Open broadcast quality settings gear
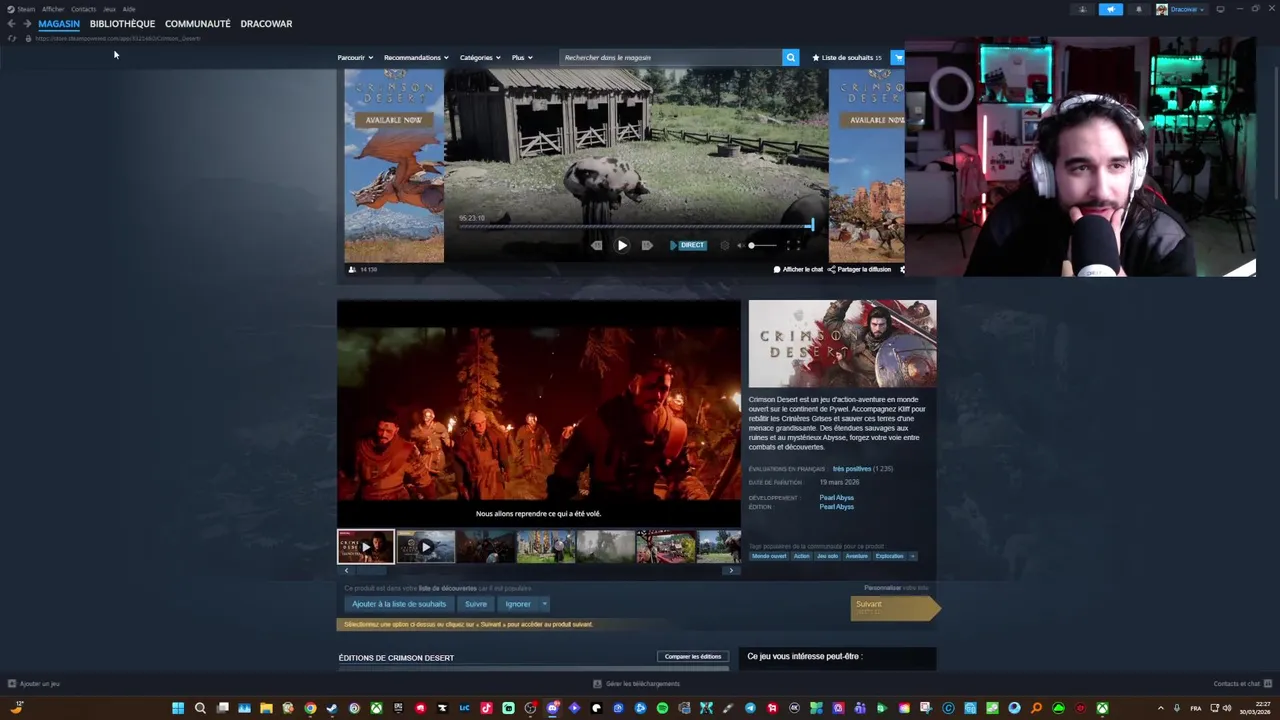The width and height of the screenshot is (1280, 720). pyautogui.click(x=725, y=245)
